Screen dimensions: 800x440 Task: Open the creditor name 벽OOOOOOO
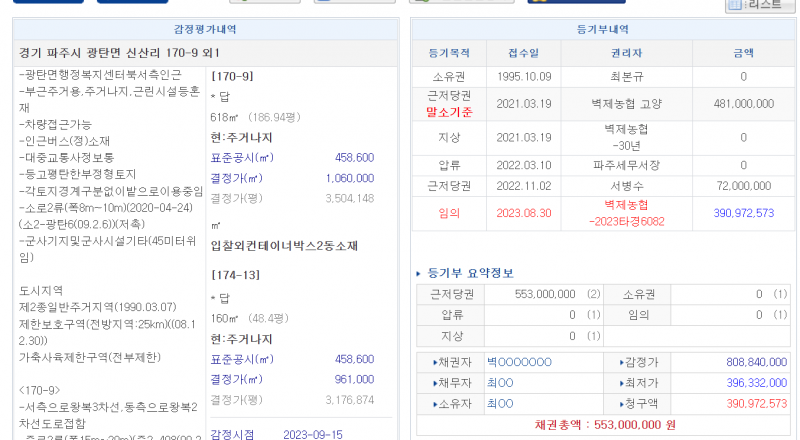519,362
